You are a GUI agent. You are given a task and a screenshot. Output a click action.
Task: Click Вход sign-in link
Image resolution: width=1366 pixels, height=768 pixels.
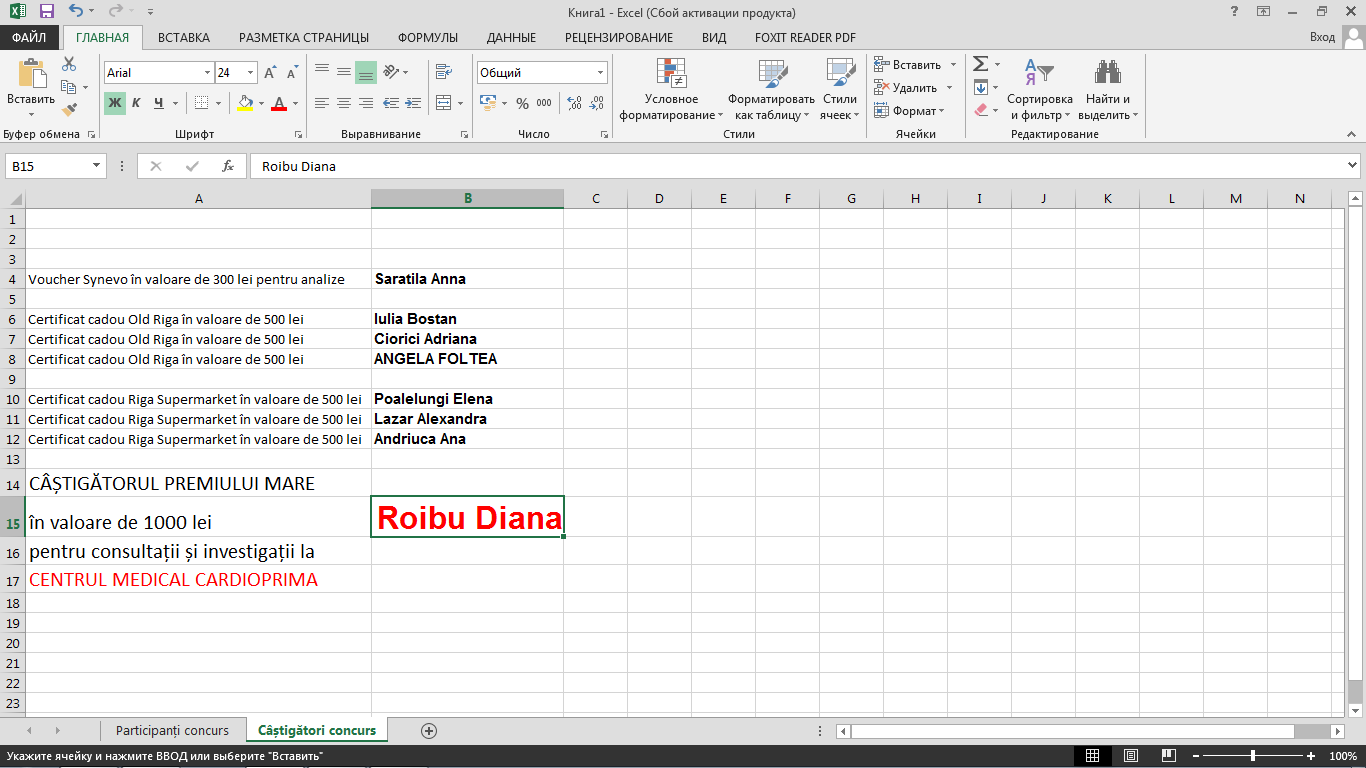(x=1322, y=38)
